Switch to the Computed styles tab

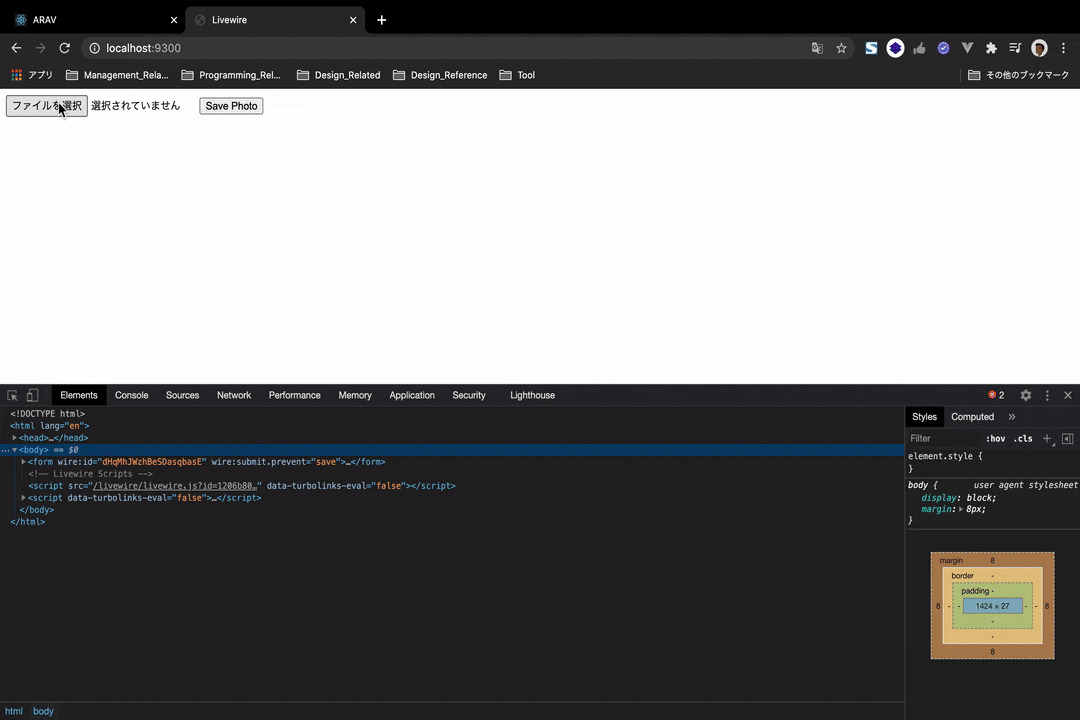(x=972, y=416)
